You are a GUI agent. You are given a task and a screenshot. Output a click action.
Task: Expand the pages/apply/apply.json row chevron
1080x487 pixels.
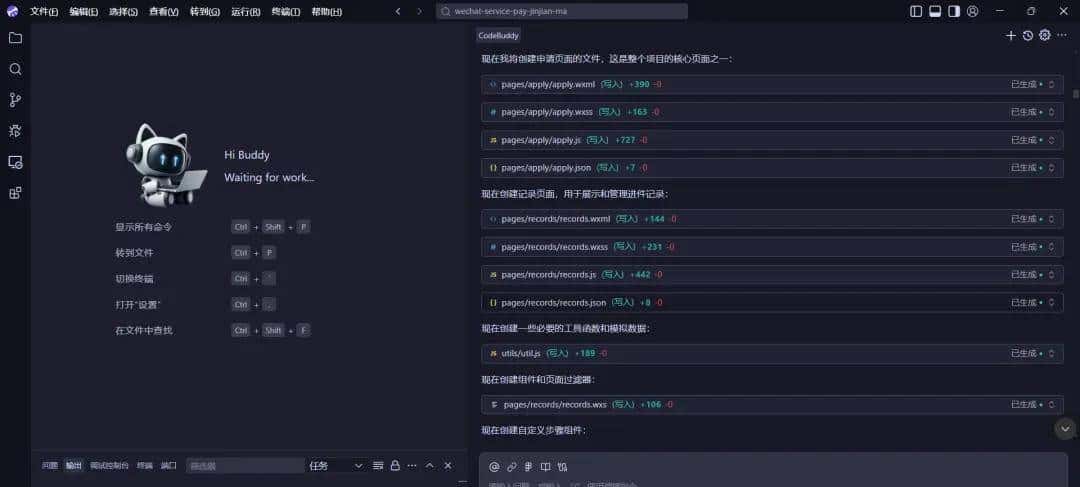(x=1051, y=167)
